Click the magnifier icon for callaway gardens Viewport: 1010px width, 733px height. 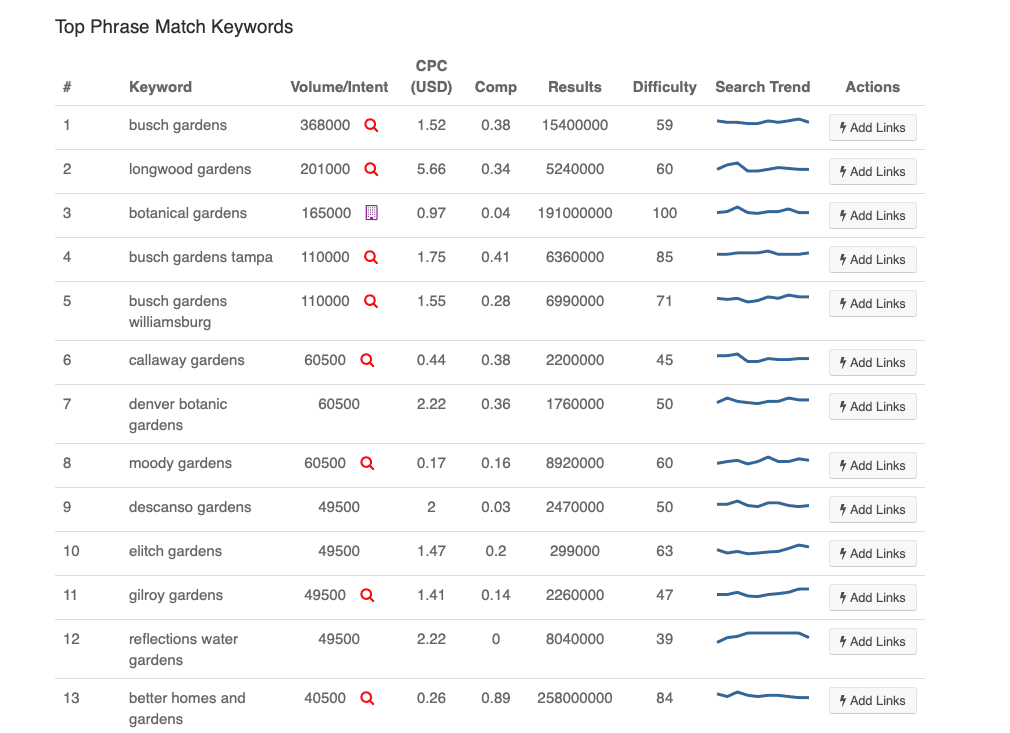[367, 360]
